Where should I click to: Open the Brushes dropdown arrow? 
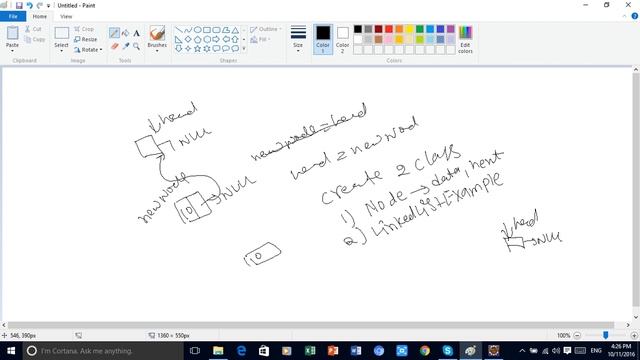point(157,51)
